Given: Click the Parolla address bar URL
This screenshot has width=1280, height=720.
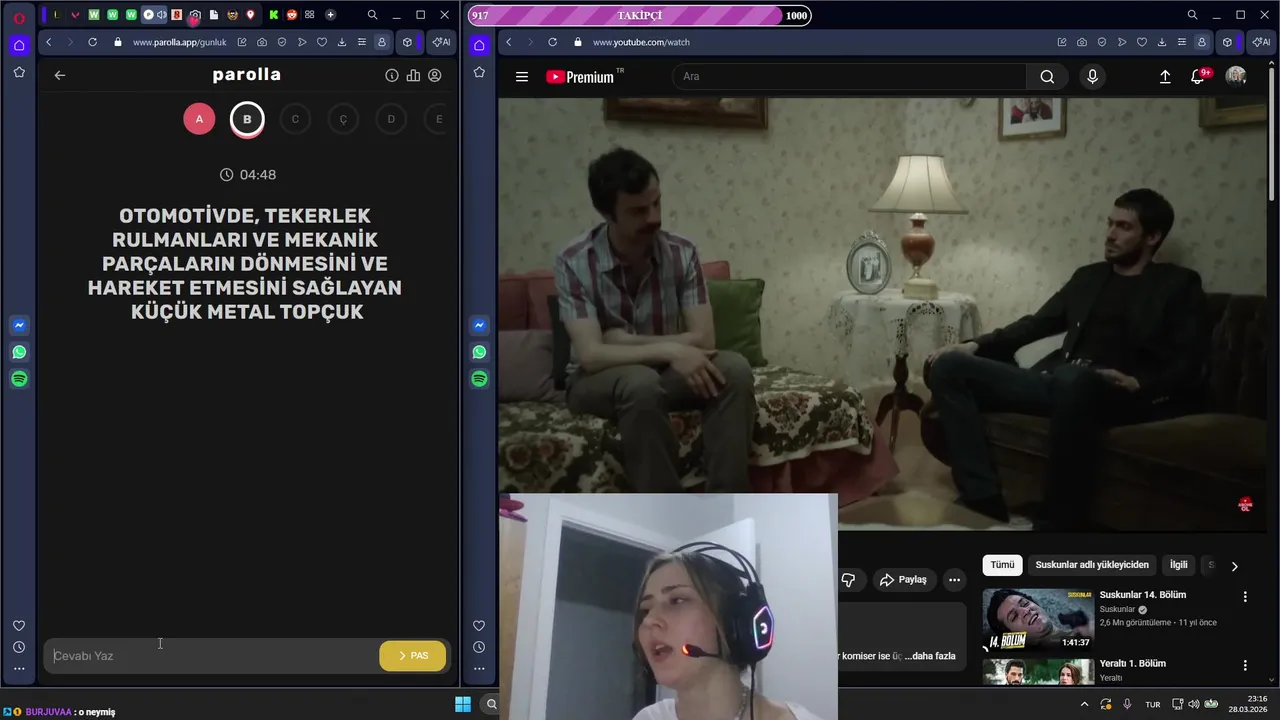Looking at the screenshot, I should [179, 42].
